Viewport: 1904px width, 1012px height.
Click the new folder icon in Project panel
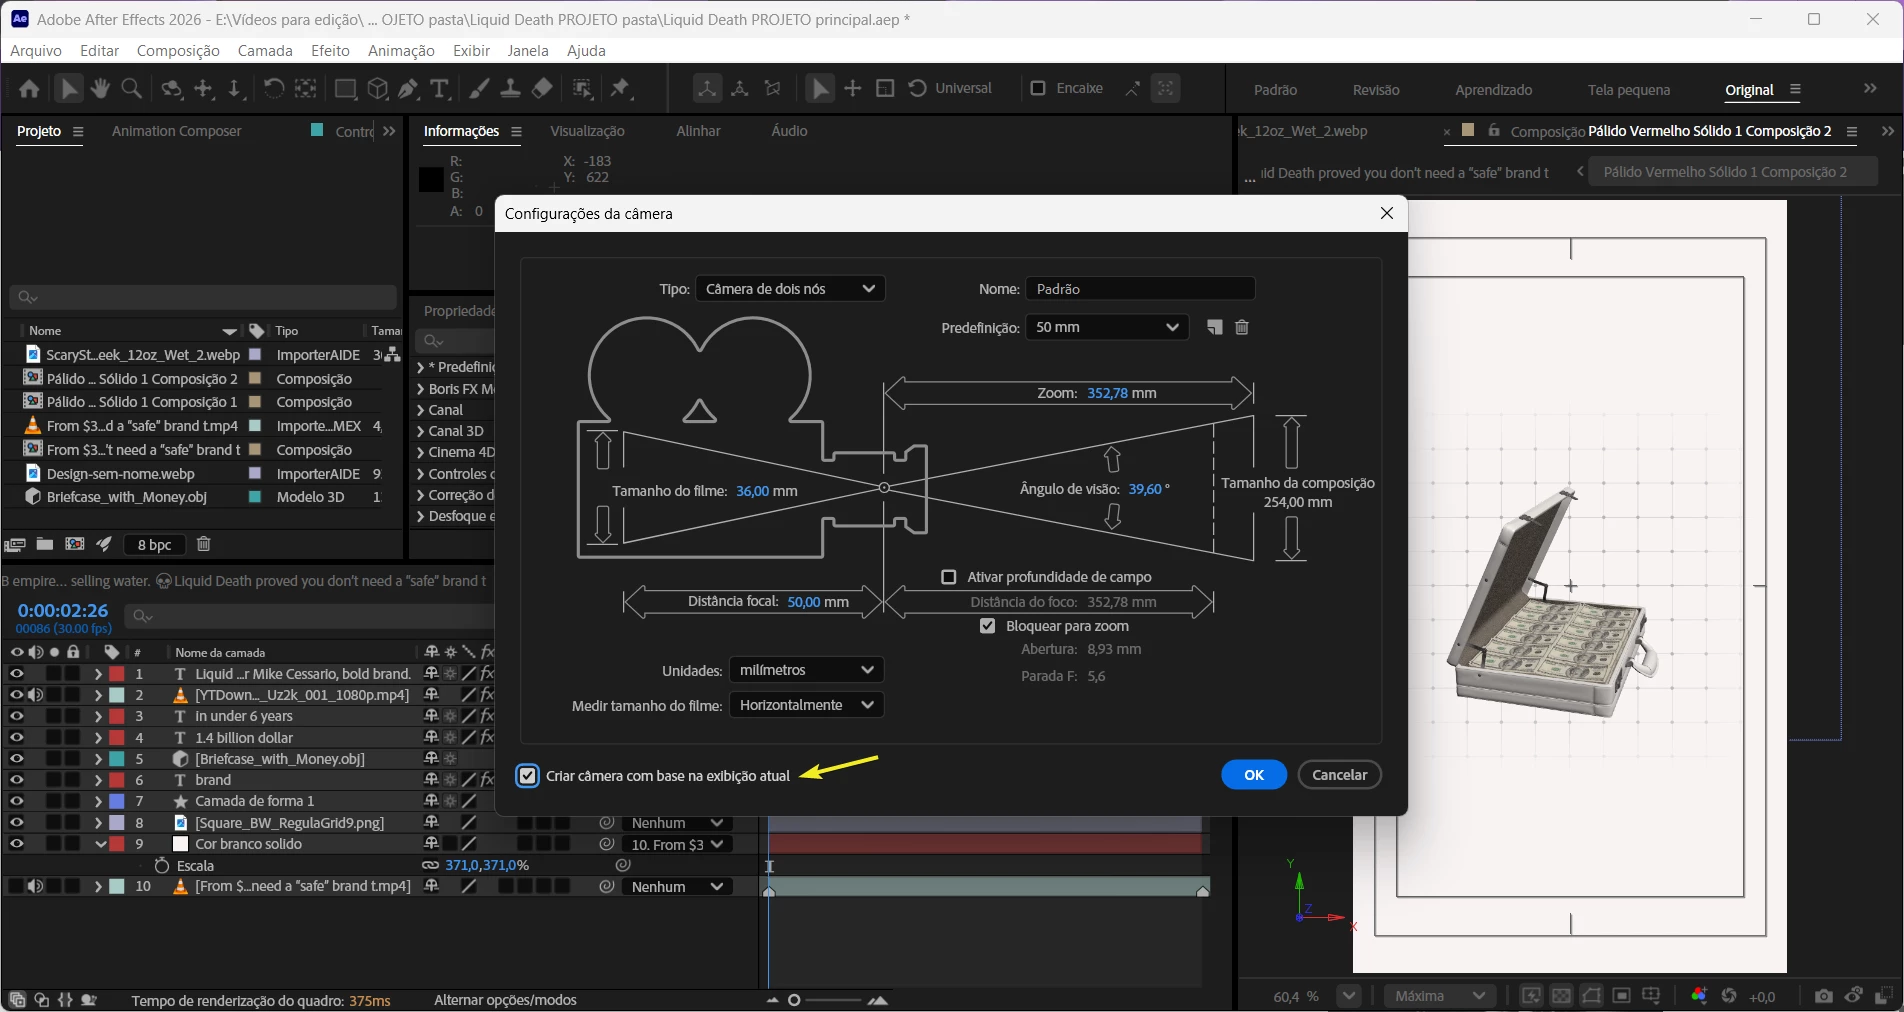[45, 544]
